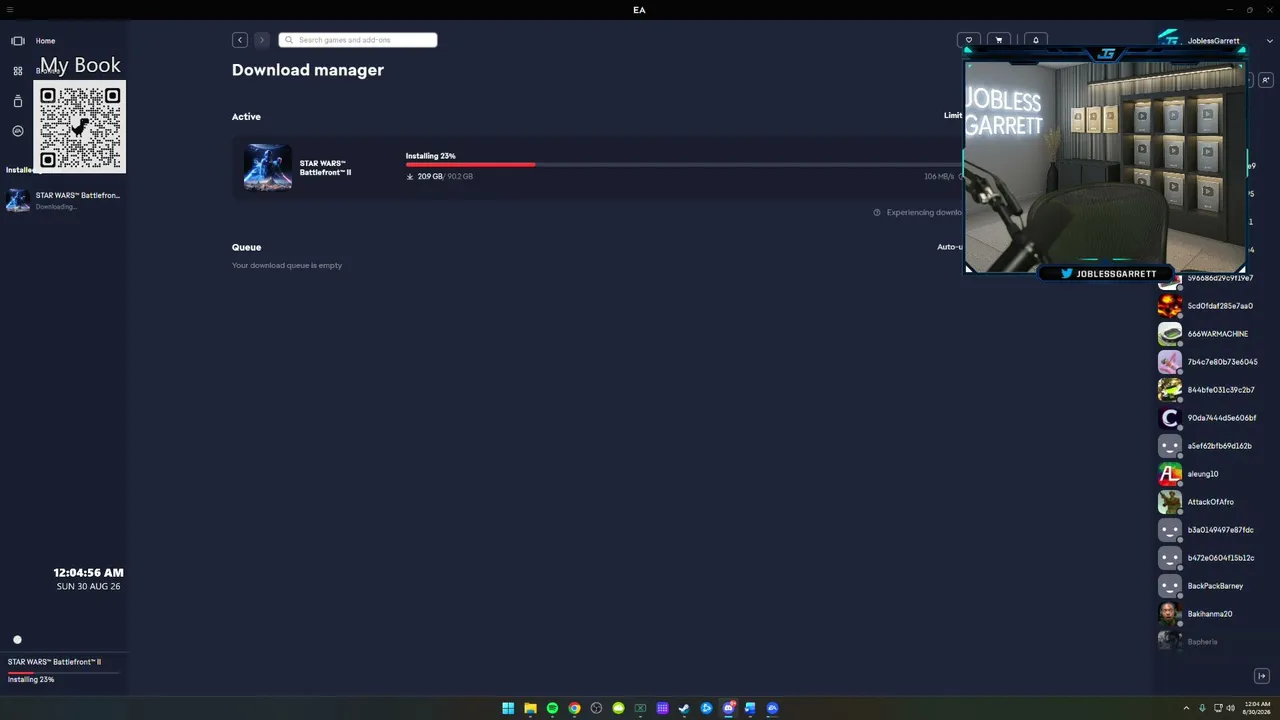The image size is (1280, 720).
Task: Open the Windows Start button
Action: (508, 708)
